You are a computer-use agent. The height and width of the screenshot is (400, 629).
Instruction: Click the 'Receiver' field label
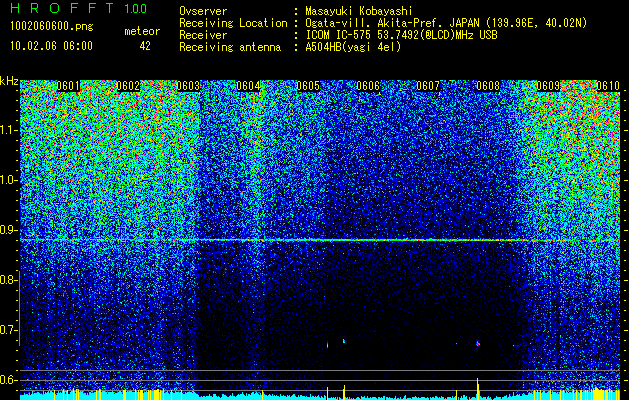tap(203, 35)
